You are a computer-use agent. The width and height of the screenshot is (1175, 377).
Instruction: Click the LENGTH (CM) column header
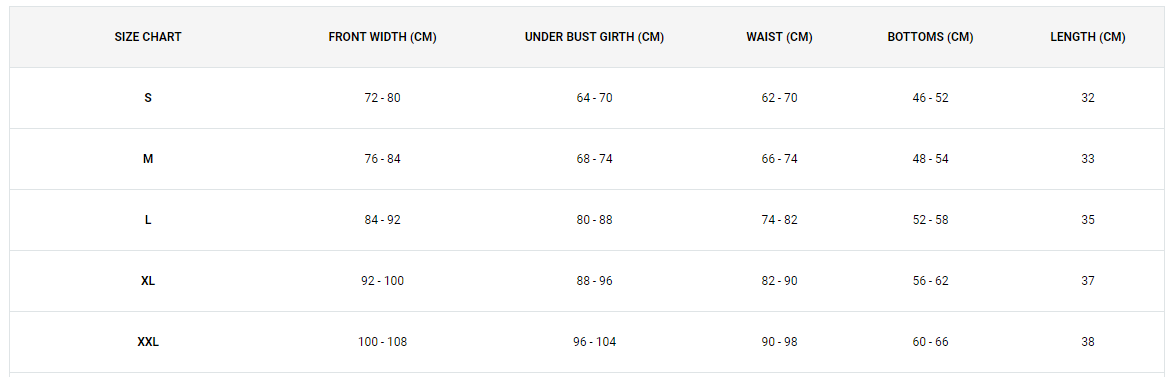coord(1087,37)
